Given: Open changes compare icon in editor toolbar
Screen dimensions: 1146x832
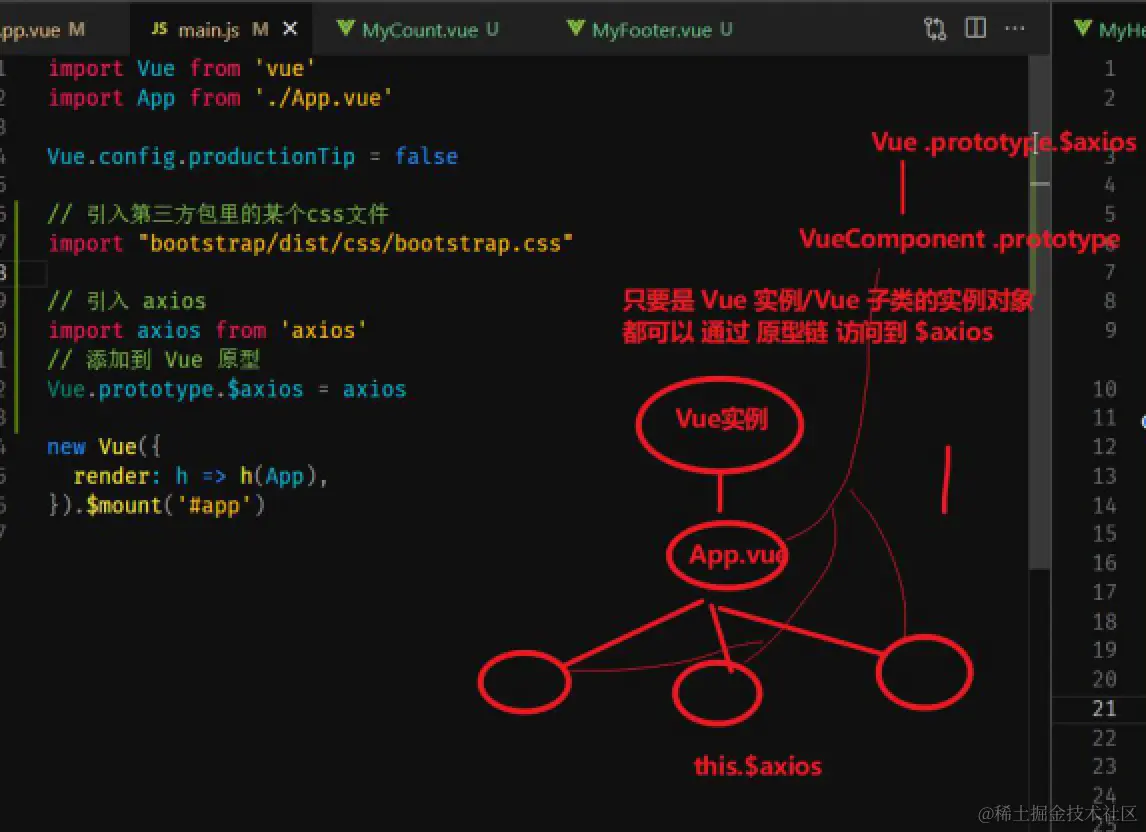Looking at the screenshot, I should pos(935,29).
